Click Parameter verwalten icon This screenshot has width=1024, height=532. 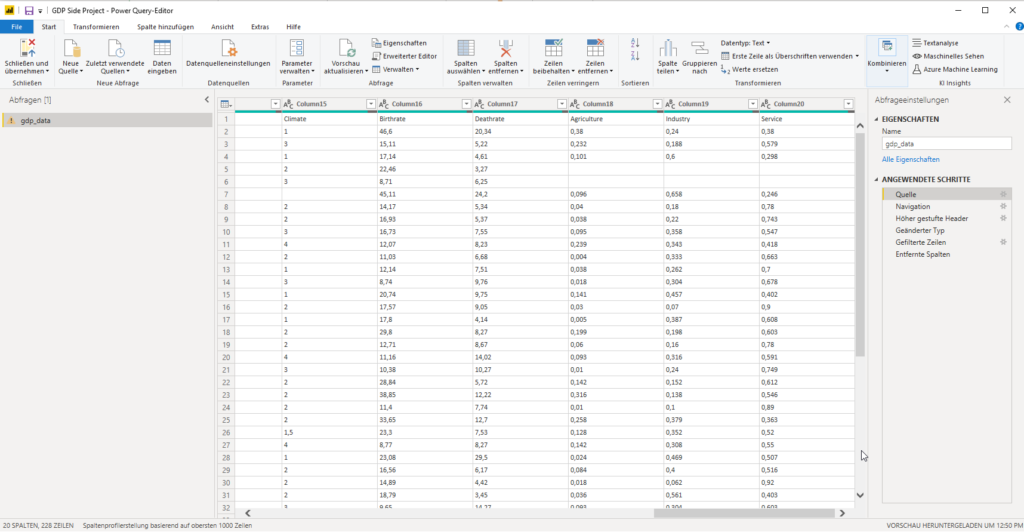pyautogui.click(x=296, y=48)
